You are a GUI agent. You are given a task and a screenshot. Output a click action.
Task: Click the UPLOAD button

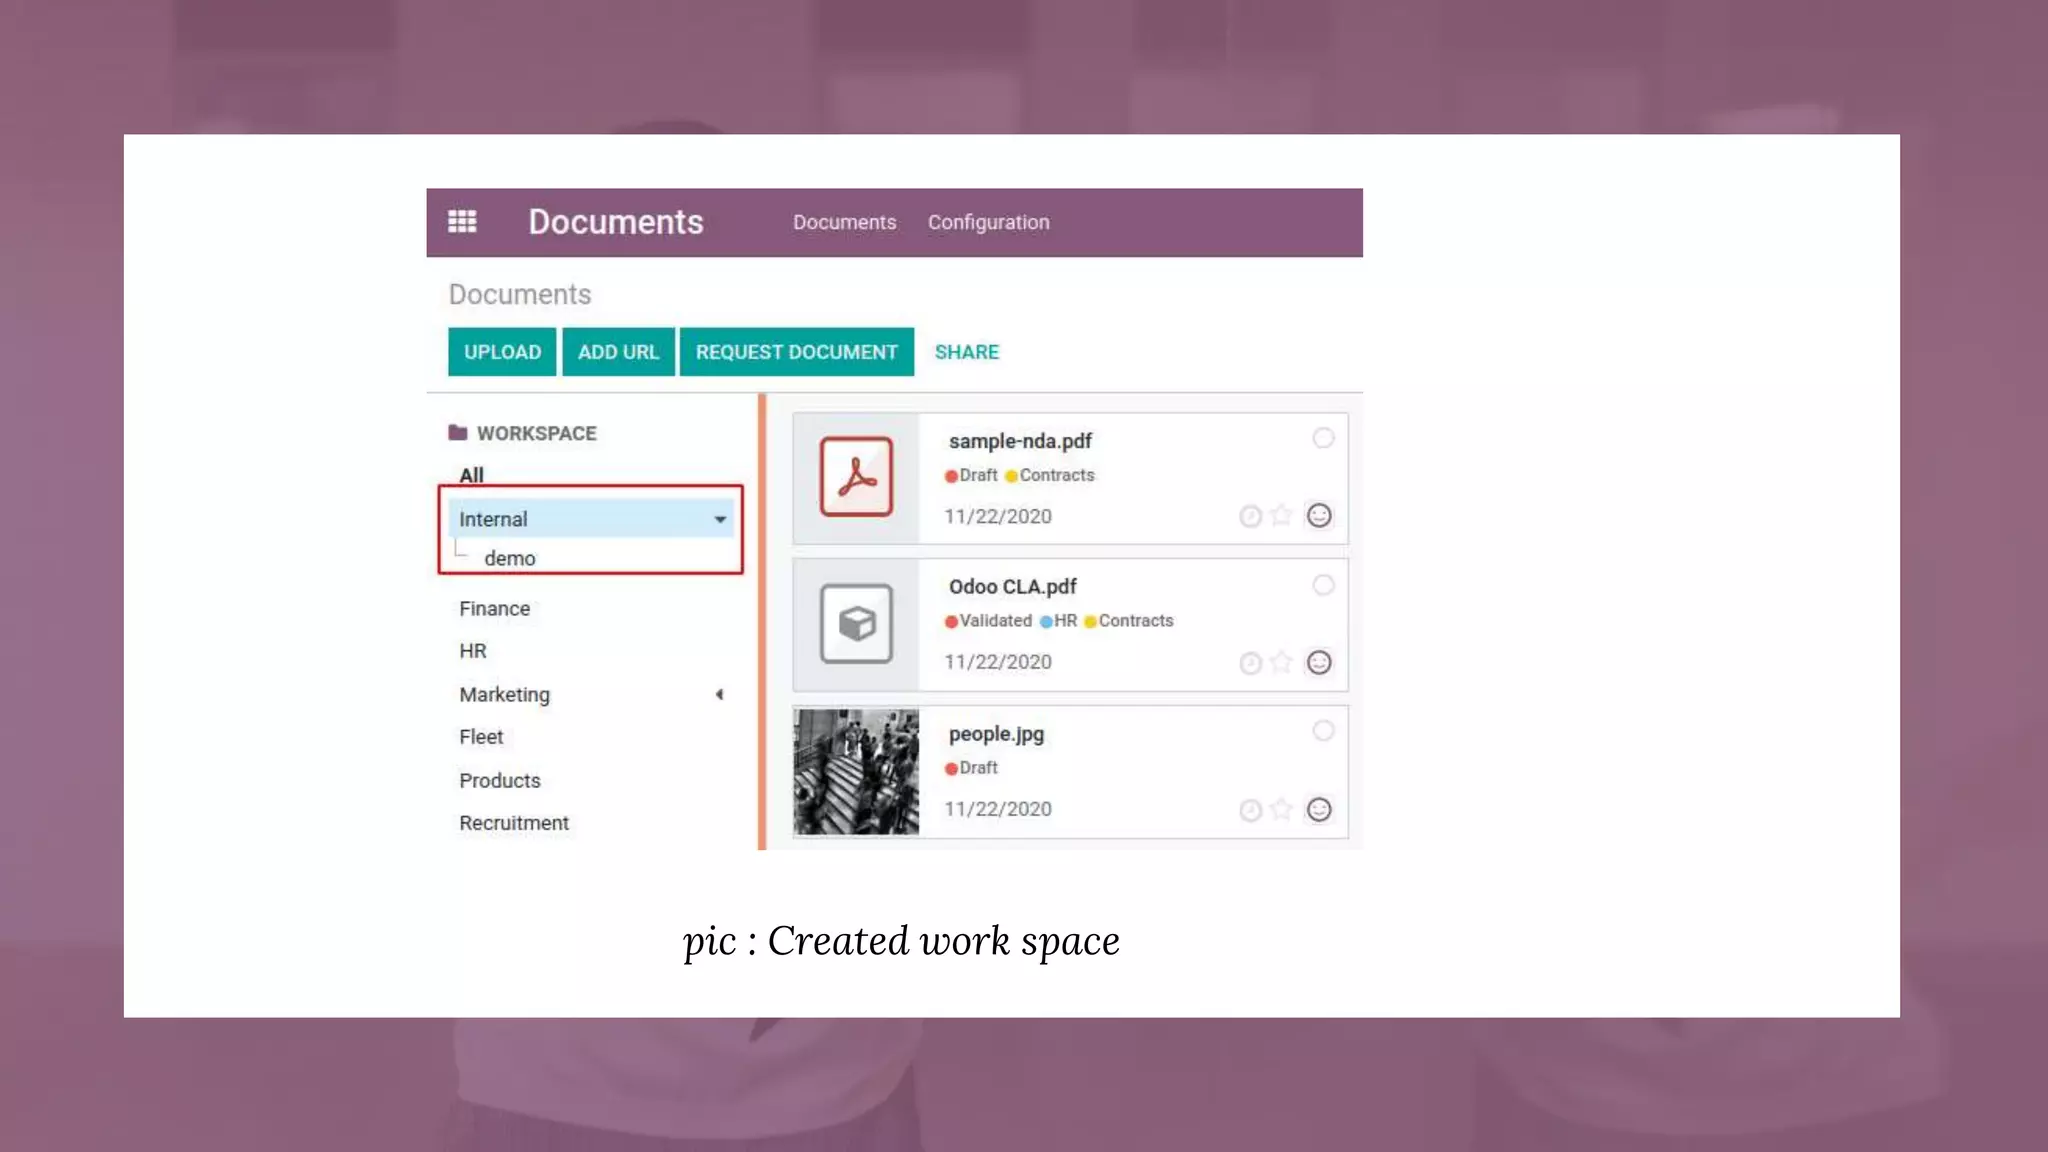tap(502, 352)
